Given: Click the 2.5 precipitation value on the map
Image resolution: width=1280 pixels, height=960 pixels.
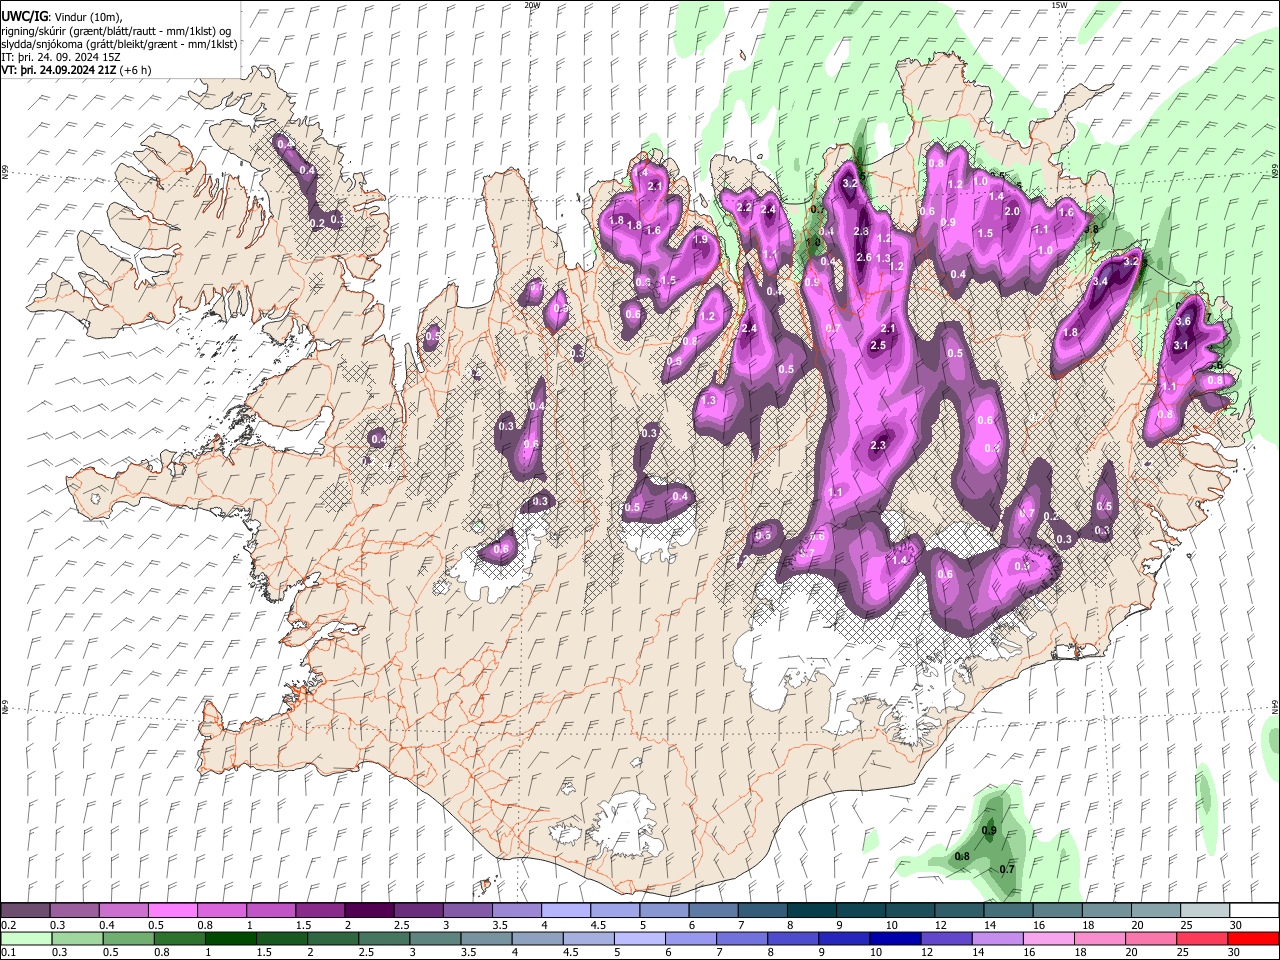Looking at the screenshot, I should coord(878,346).
